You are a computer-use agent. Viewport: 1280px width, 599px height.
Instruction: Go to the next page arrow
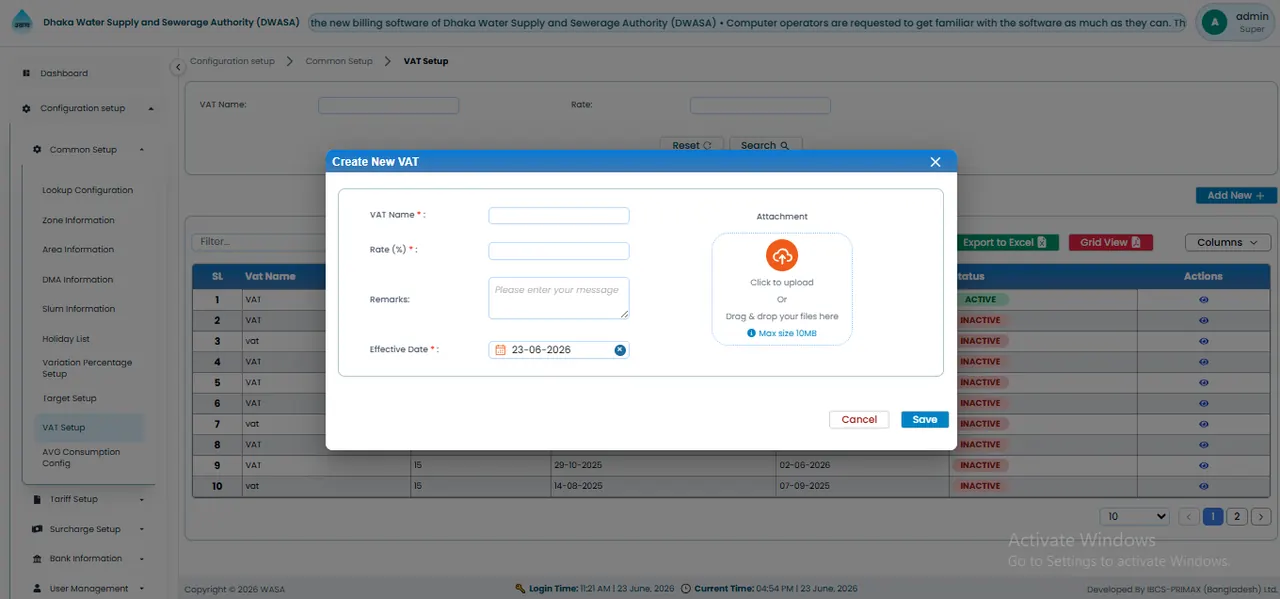1261,517
